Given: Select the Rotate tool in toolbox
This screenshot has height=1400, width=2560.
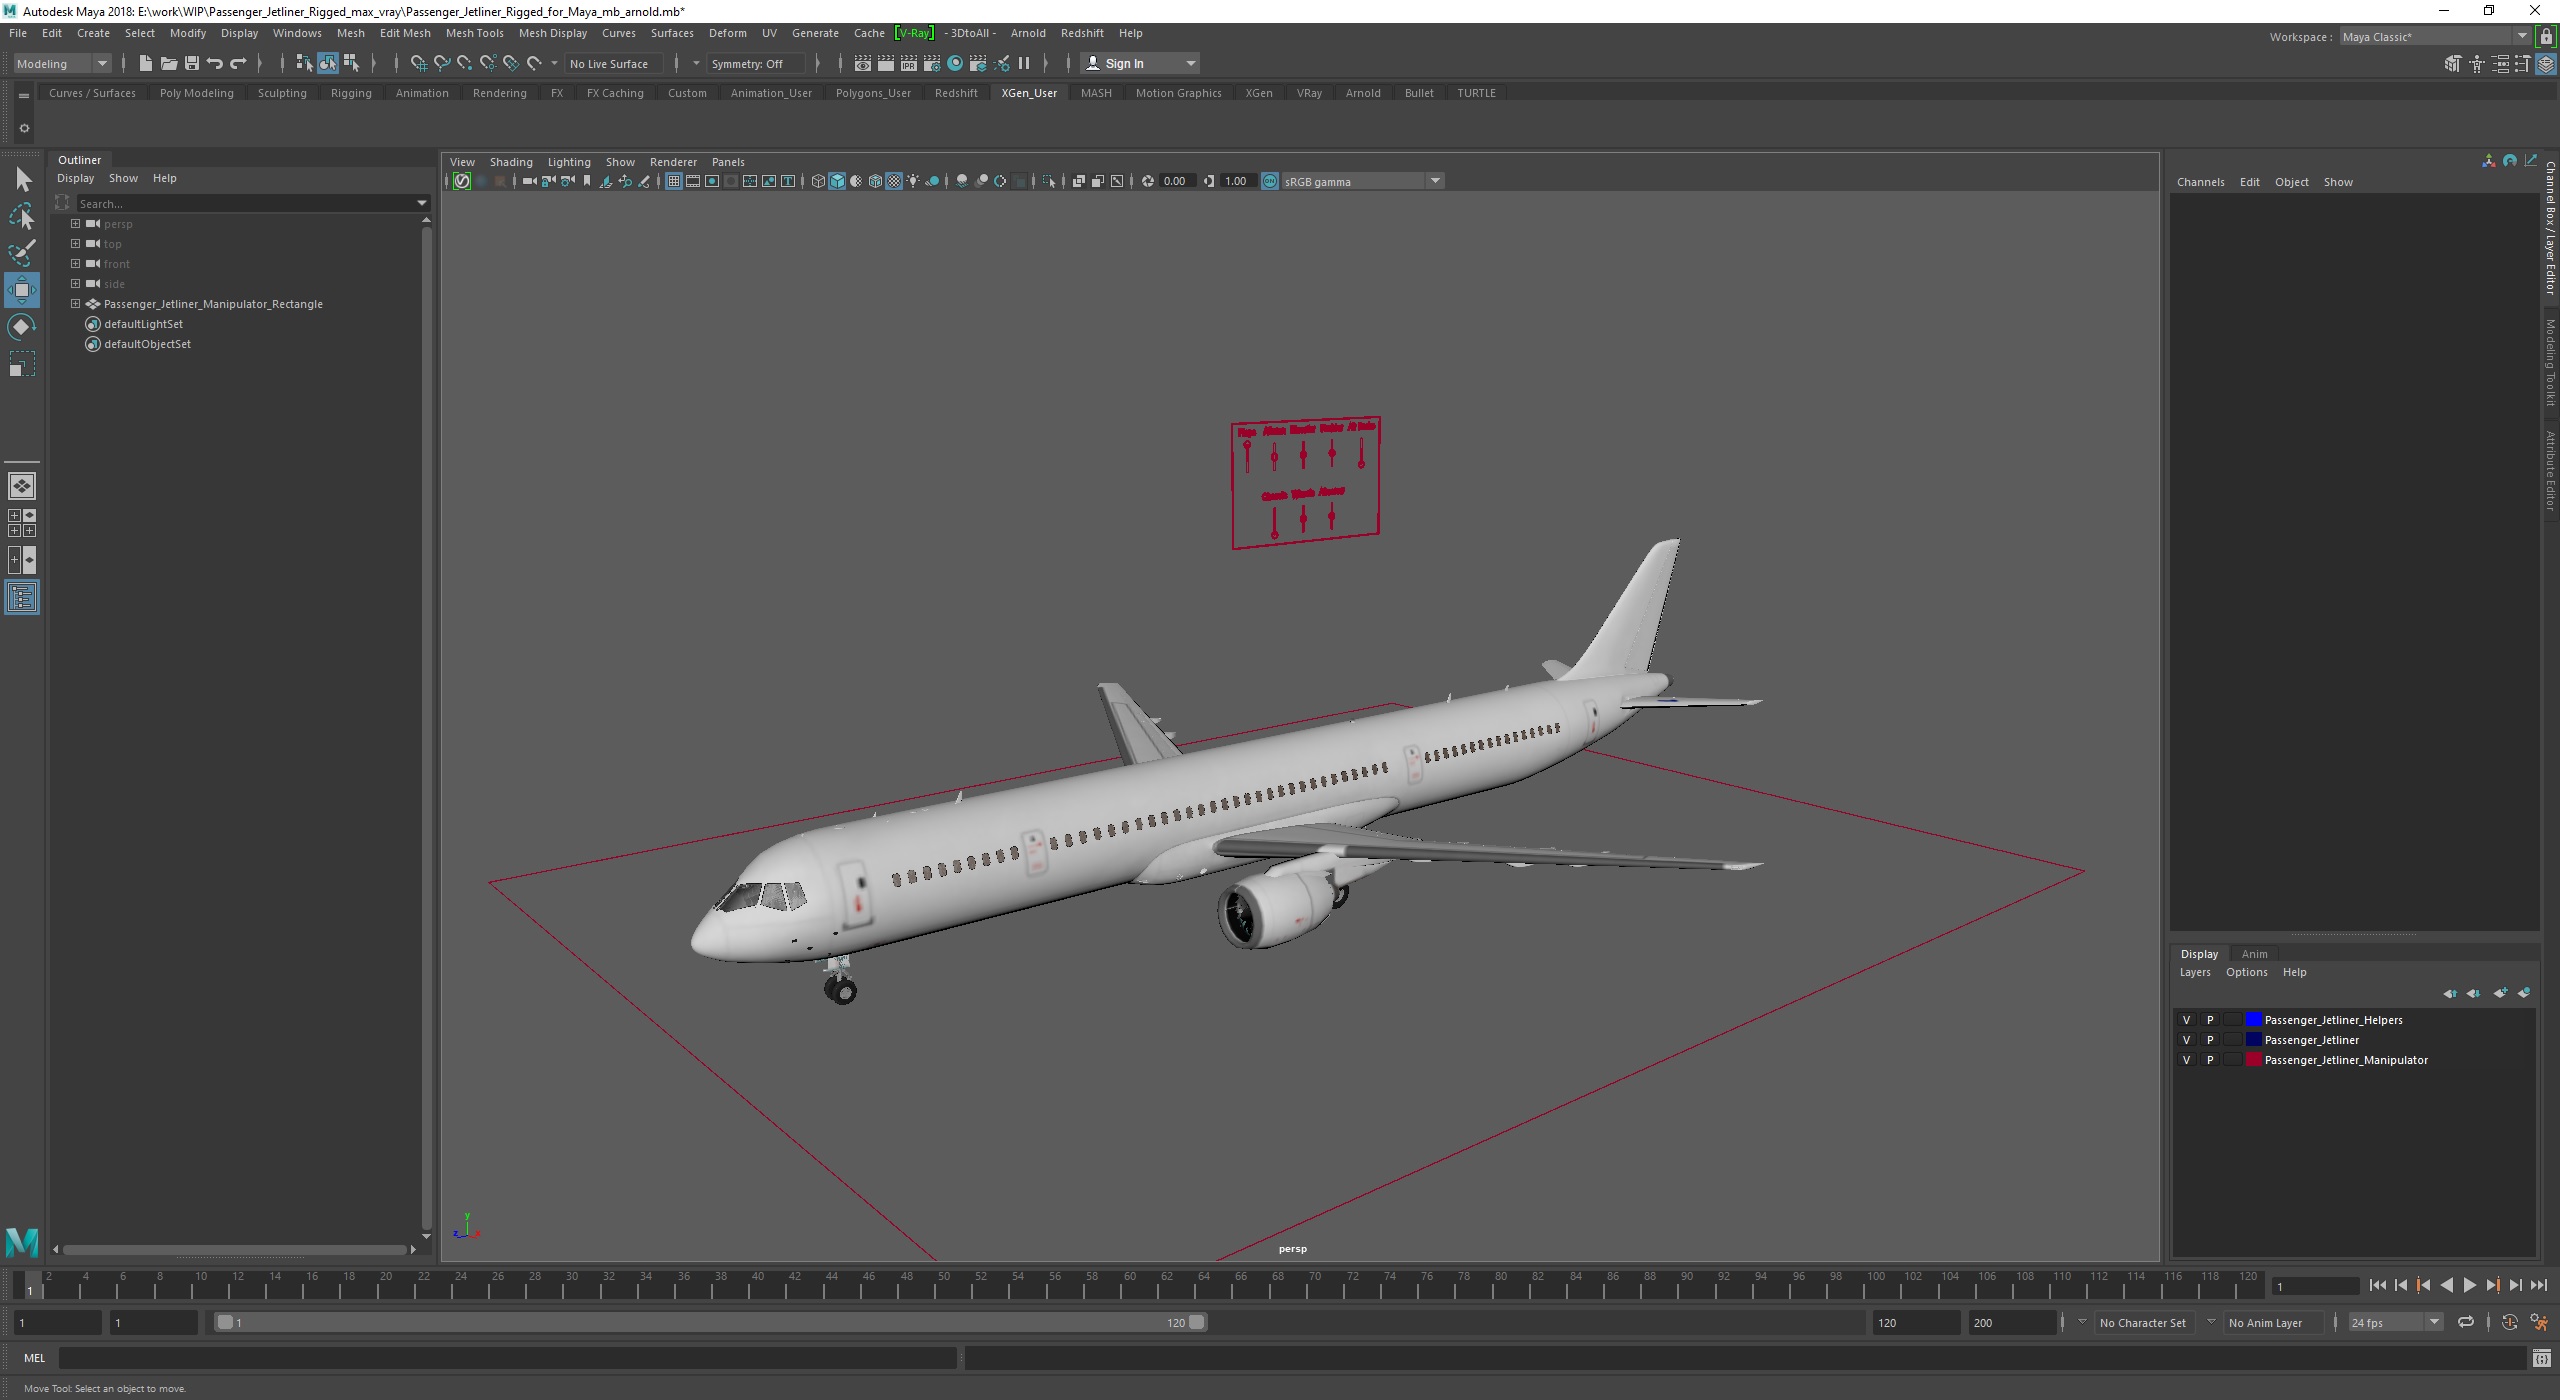Looking at the screenshot, I should click(x=22, y=327).
